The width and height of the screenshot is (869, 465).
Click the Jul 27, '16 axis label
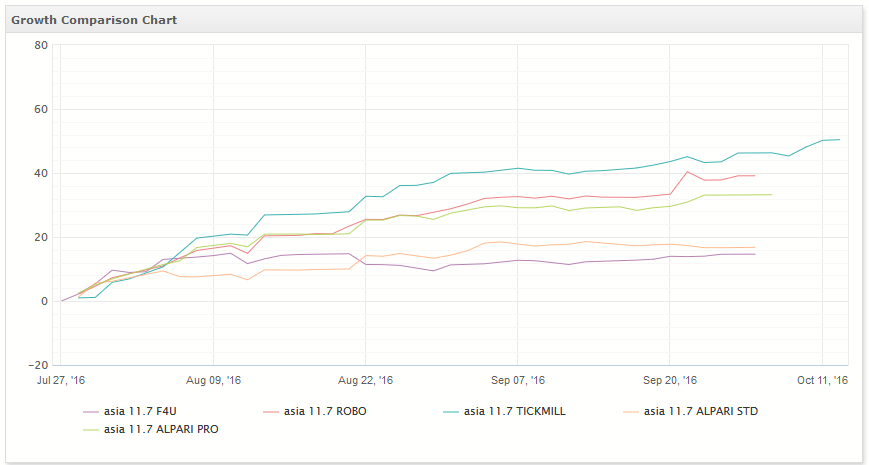61,380
